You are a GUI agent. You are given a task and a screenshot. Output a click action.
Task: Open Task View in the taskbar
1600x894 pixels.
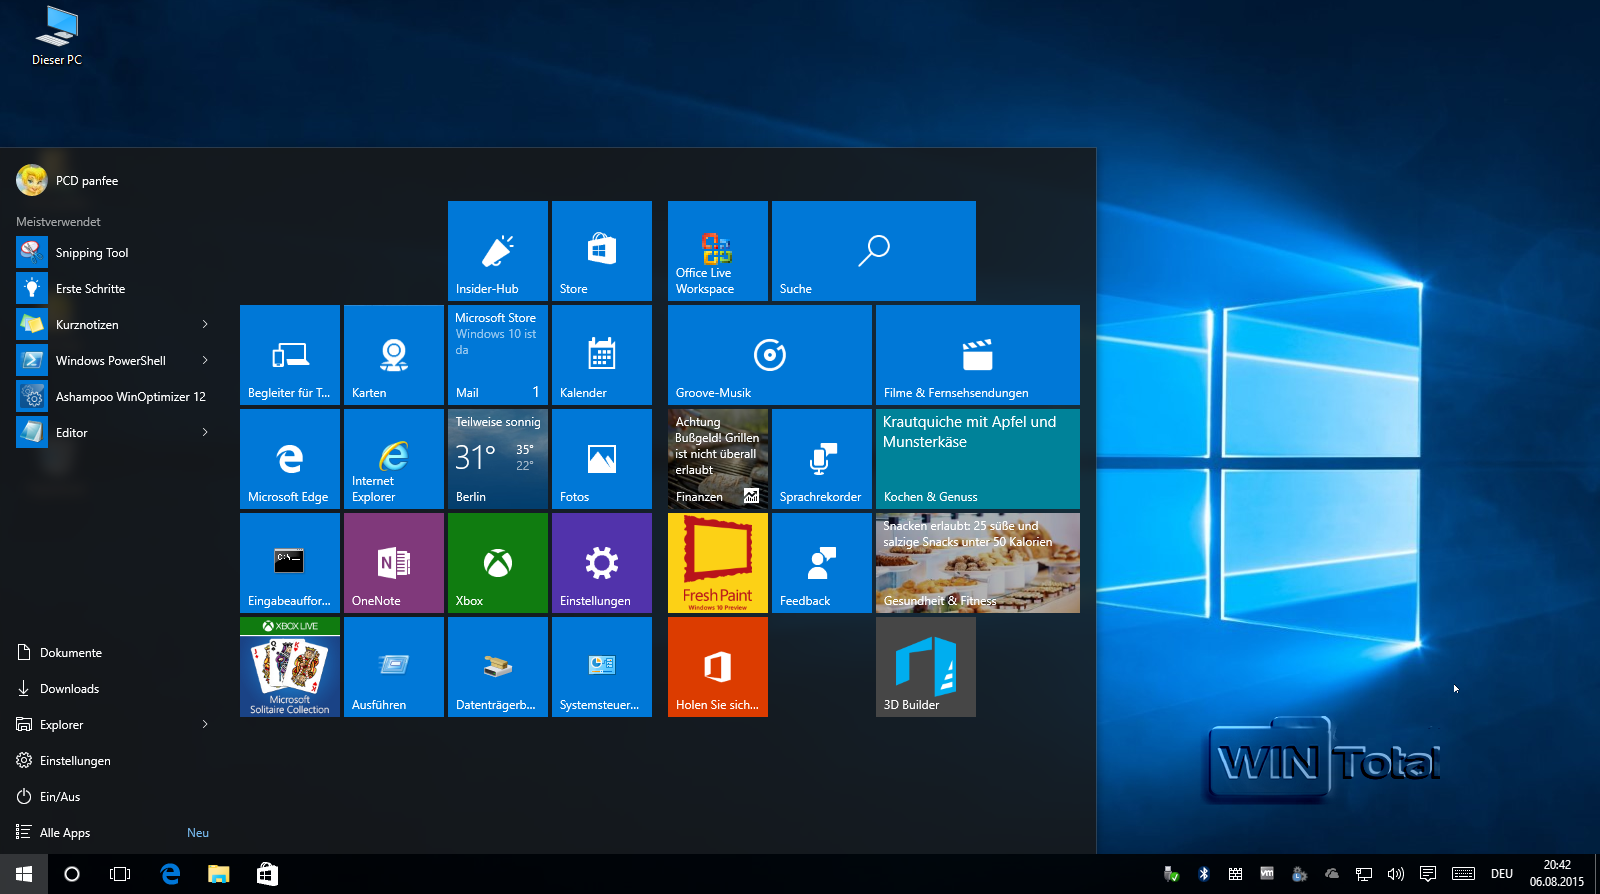pyautogui.click(x=120, y=874)
